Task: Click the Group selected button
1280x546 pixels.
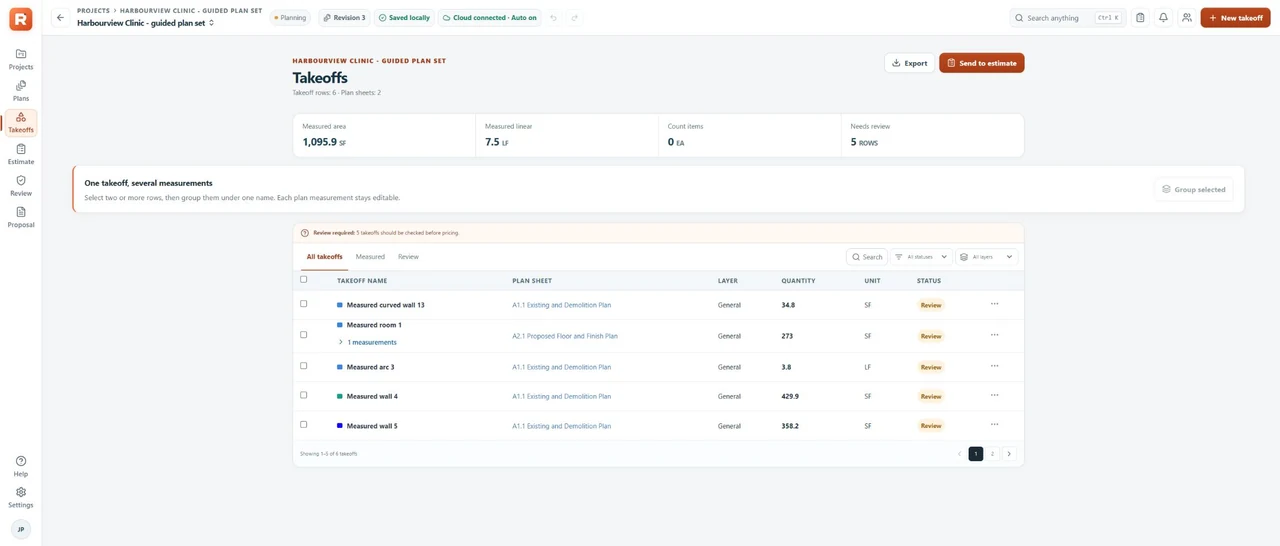Action: tap(1194, 189)
